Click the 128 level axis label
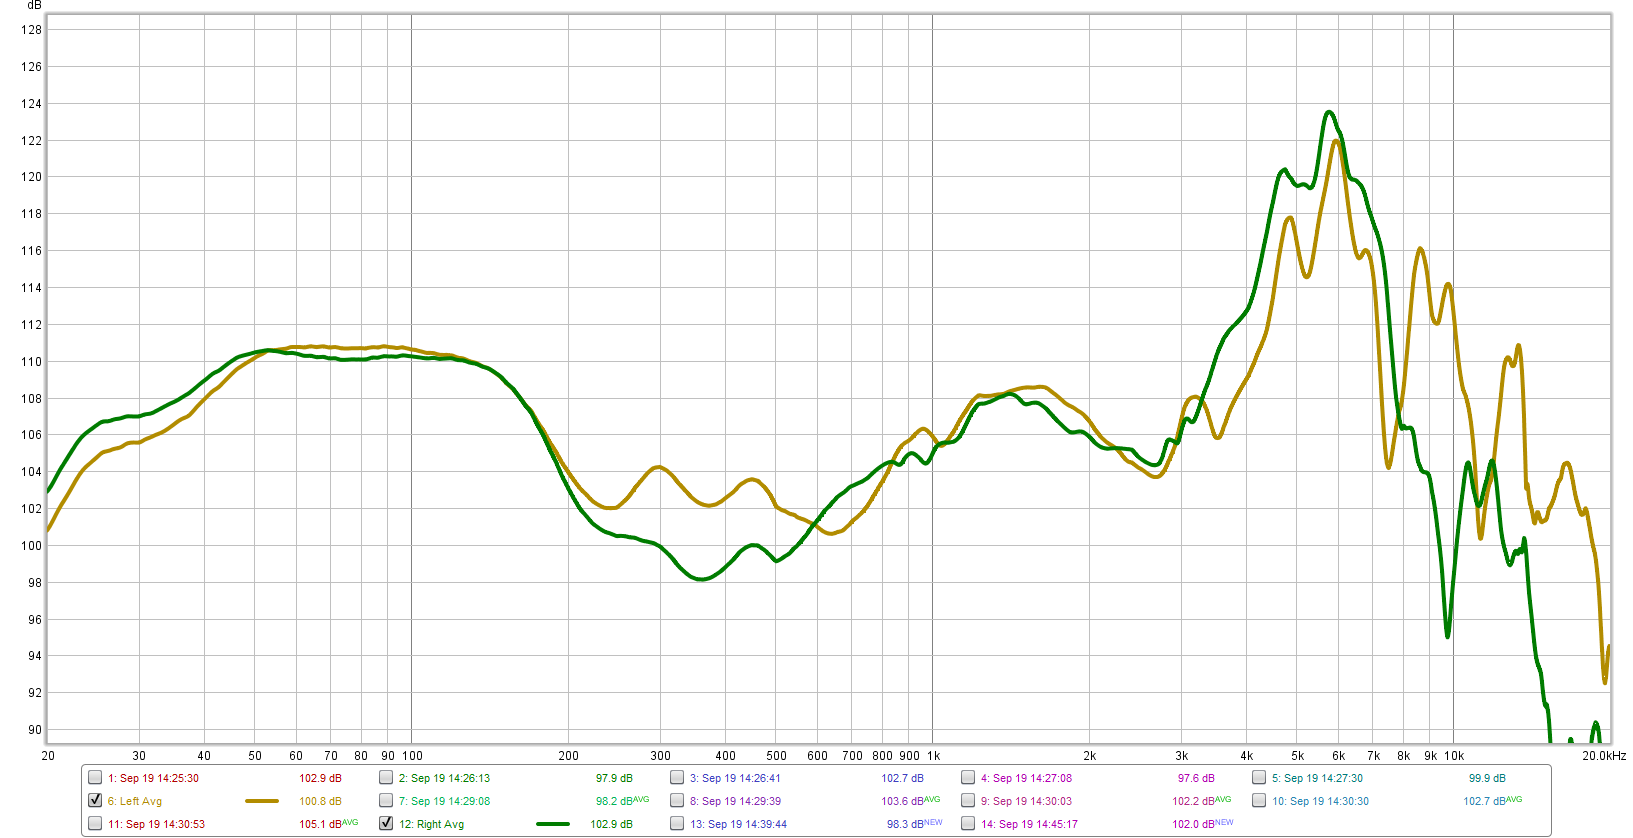This screenshot has height=838, width=1633. pyautogui.click(x=32, y=30)
